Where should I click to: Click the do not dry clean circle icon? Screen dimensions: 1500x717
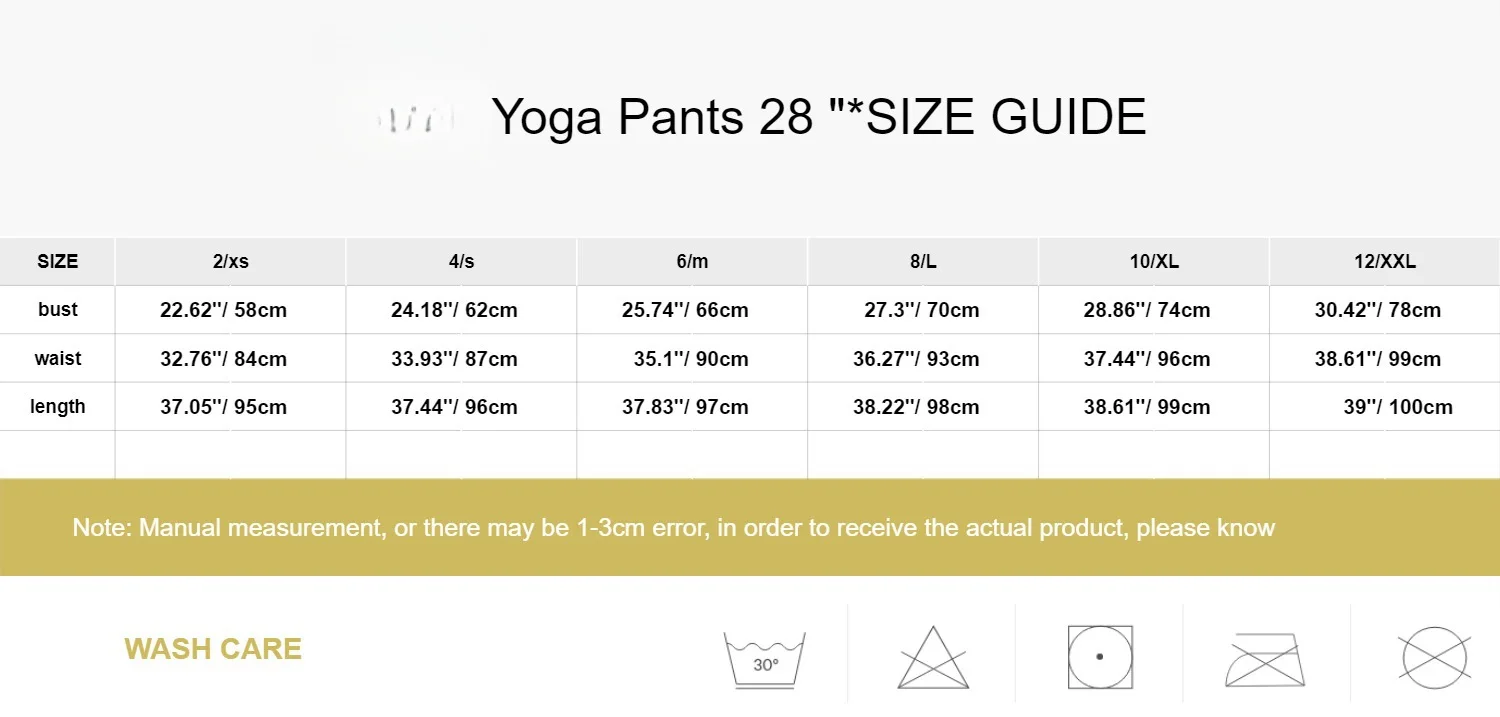(x=1434, y=658)
